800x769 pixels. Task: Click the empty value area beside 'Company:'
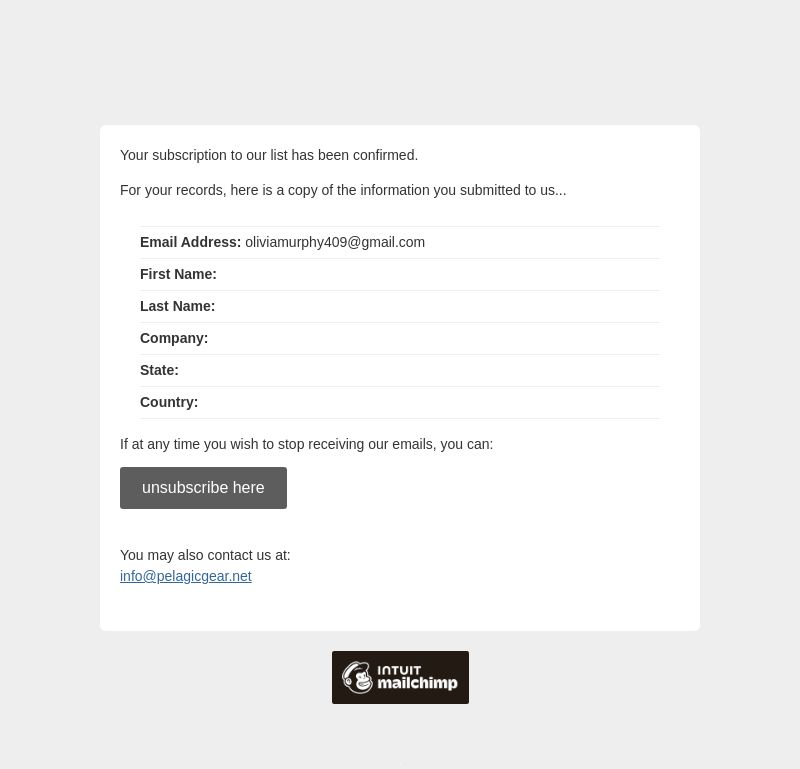pos(434,338)
